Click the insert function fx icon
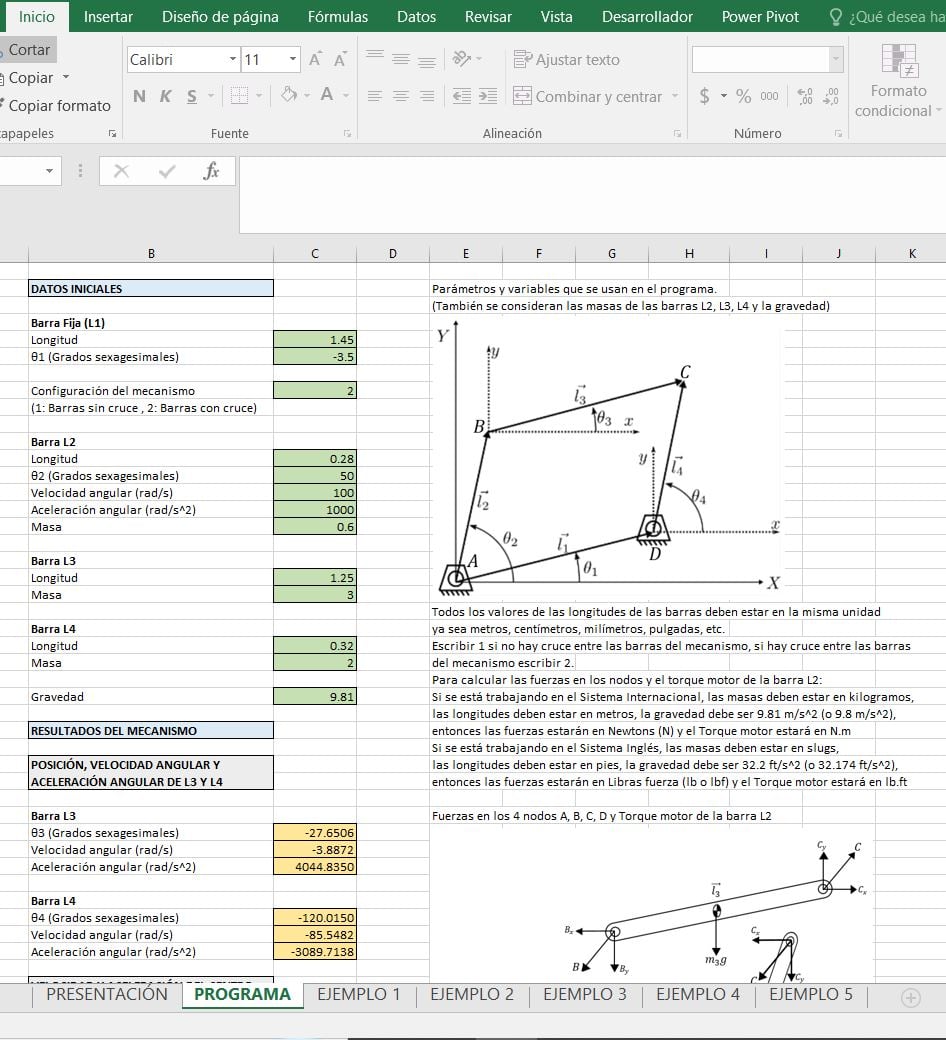The width and height of the screenshot is (946, 1040). coord(211,171)
